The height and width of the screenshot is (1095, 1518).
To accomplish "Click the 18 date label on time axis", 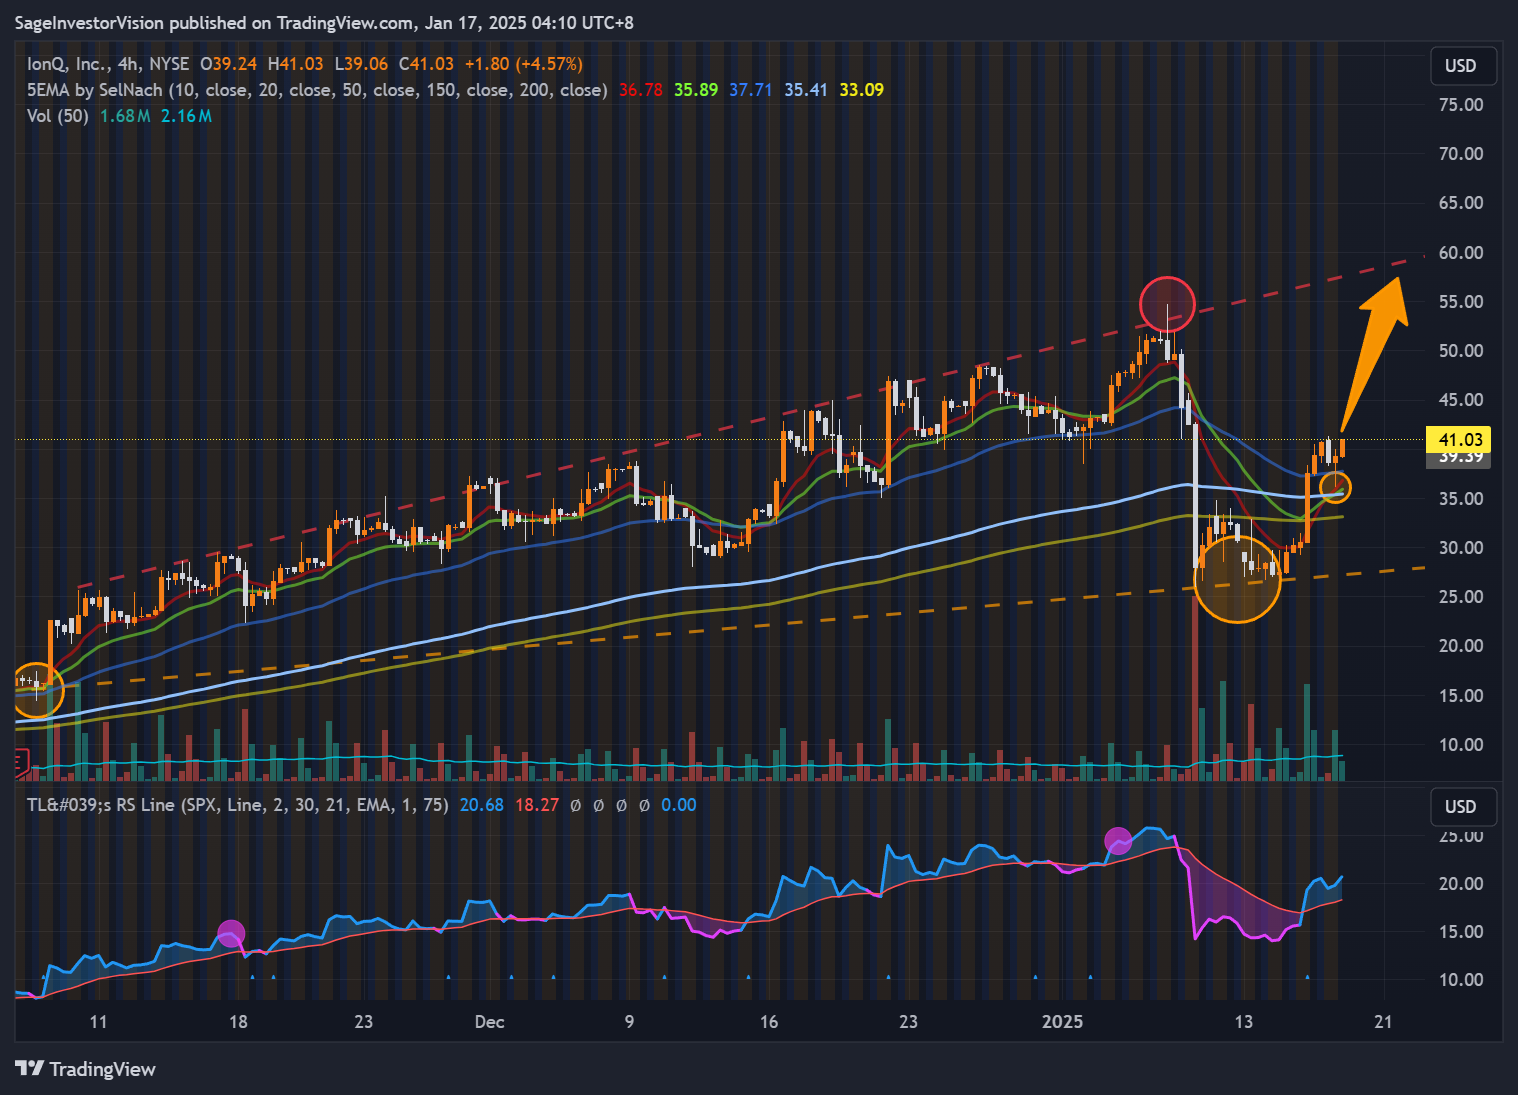I will (238, 1022).
